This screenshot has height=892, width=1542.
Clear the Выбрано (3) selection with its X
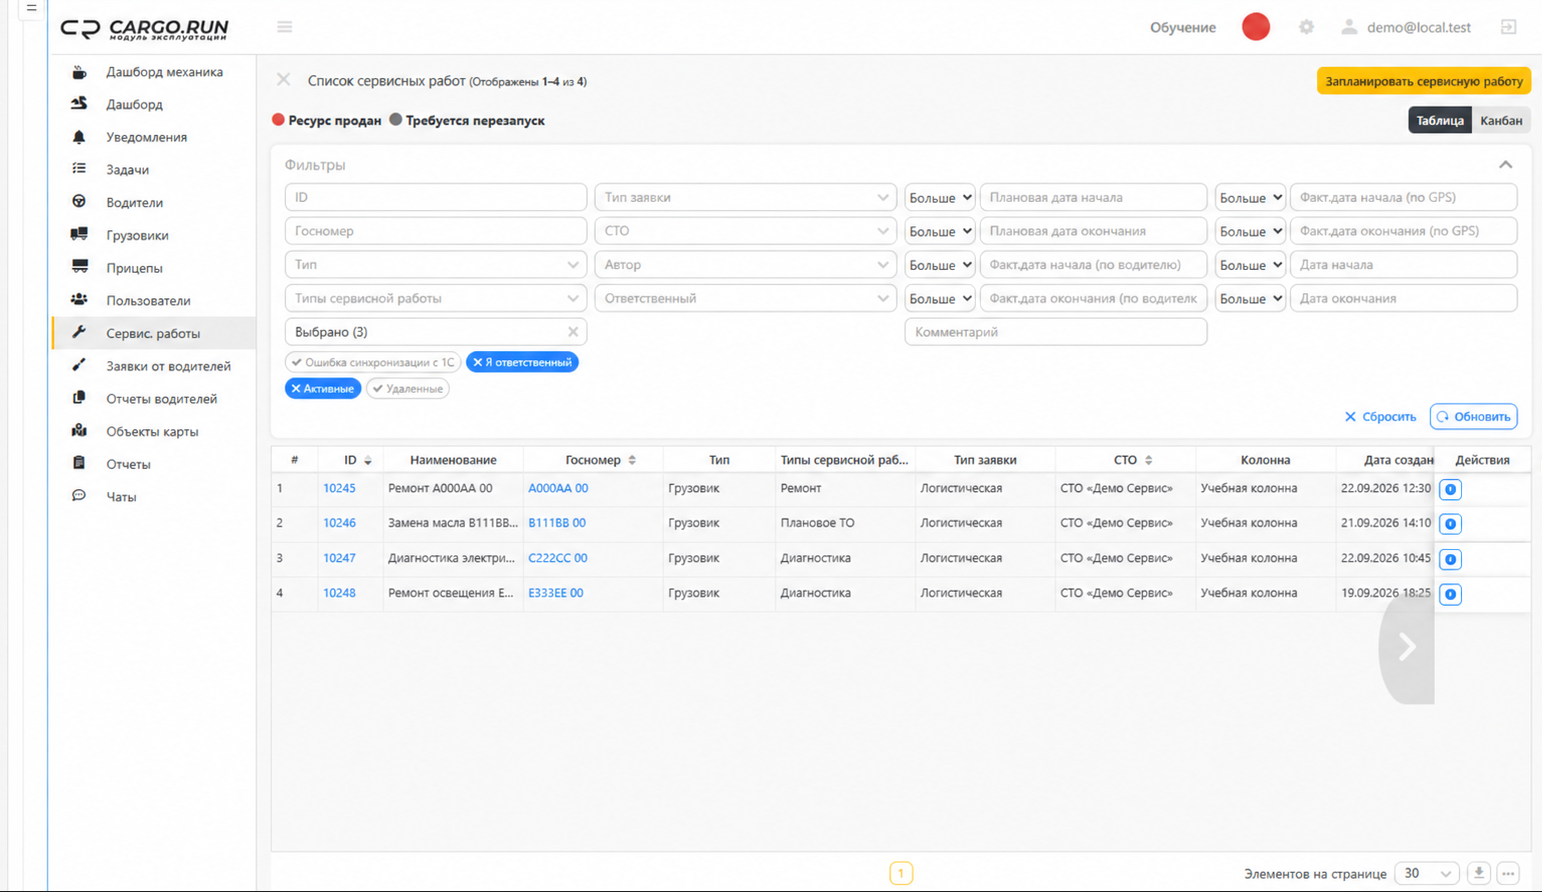(x=573, y=332)
